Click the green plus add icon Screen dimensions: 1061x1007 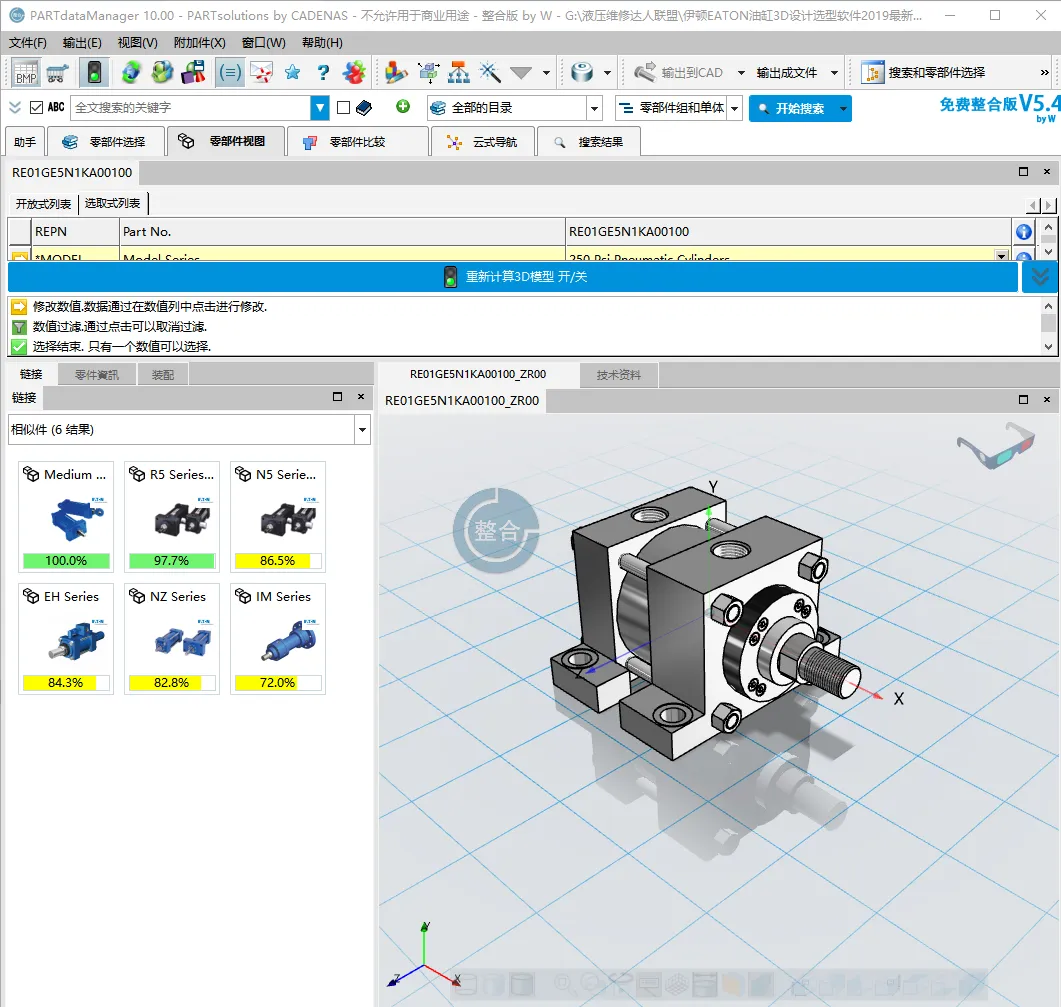tap(403, 106)
